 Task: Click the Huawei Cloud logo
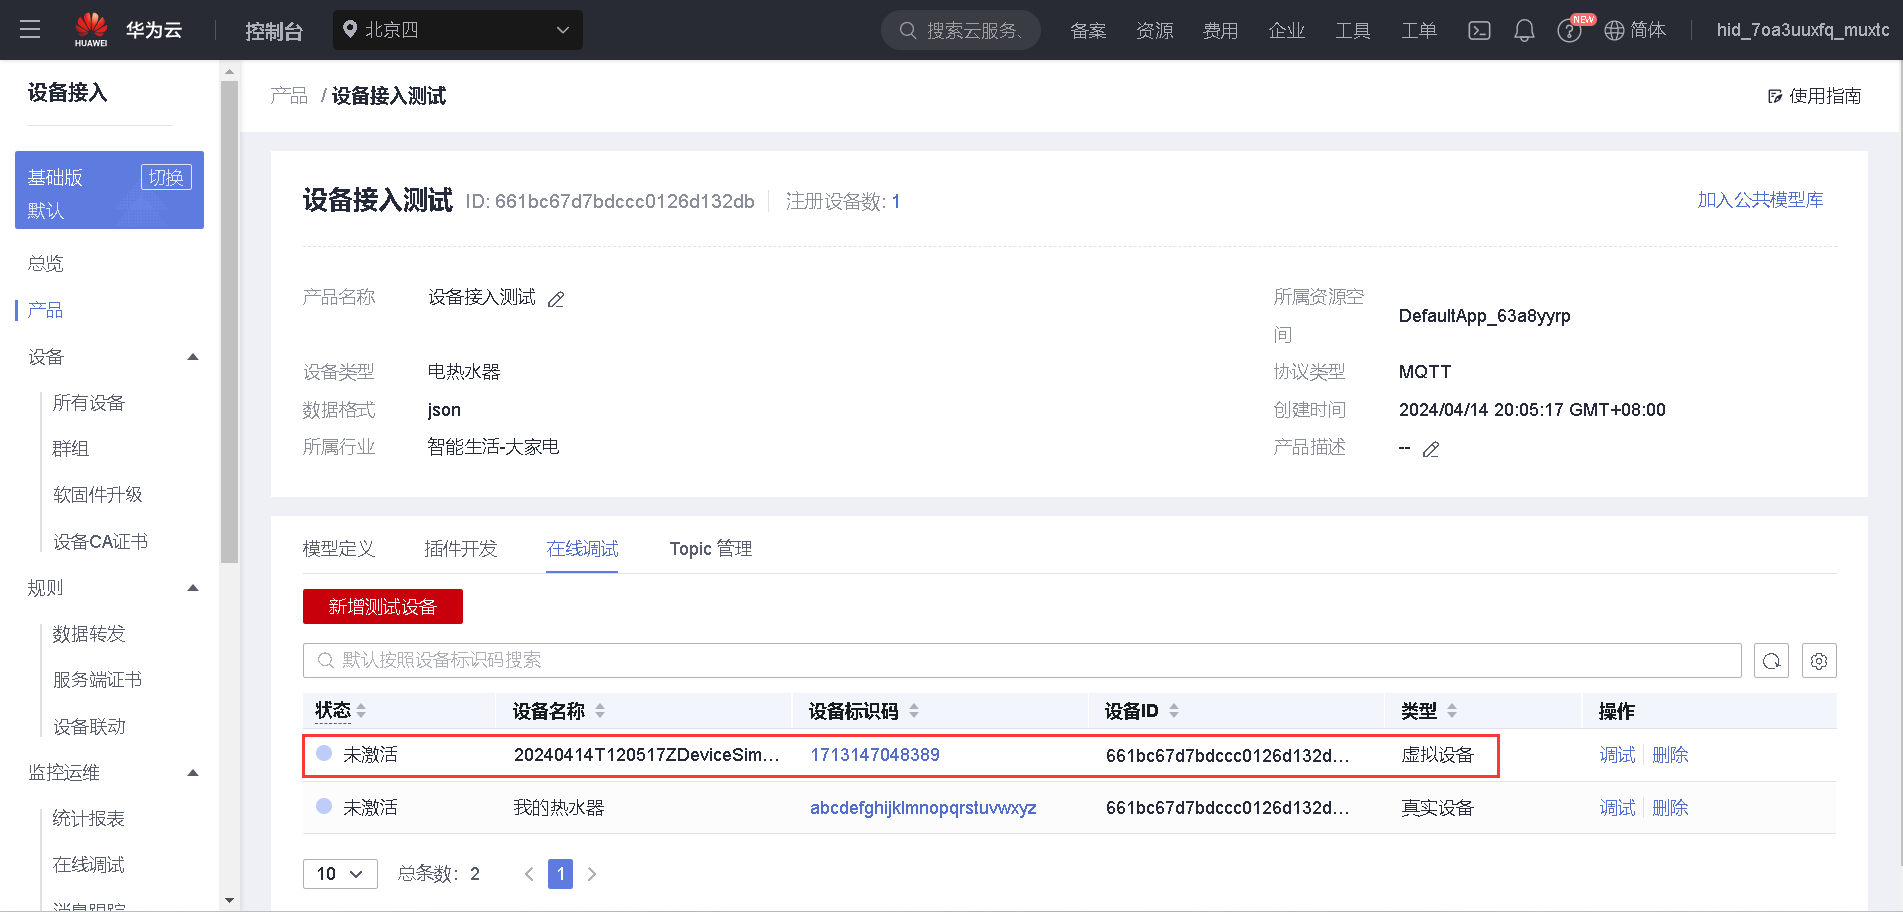click(128, 30)
